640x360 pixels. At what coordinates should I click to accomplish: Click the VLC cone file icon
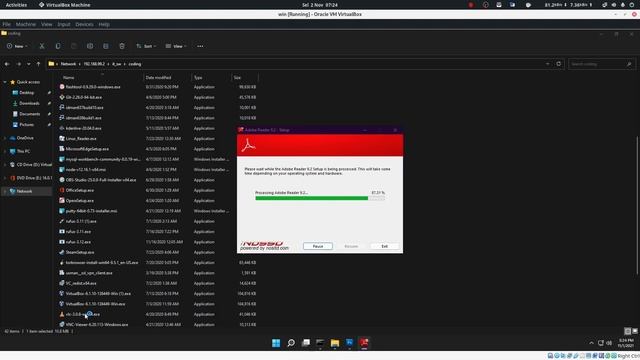[62, 314]
